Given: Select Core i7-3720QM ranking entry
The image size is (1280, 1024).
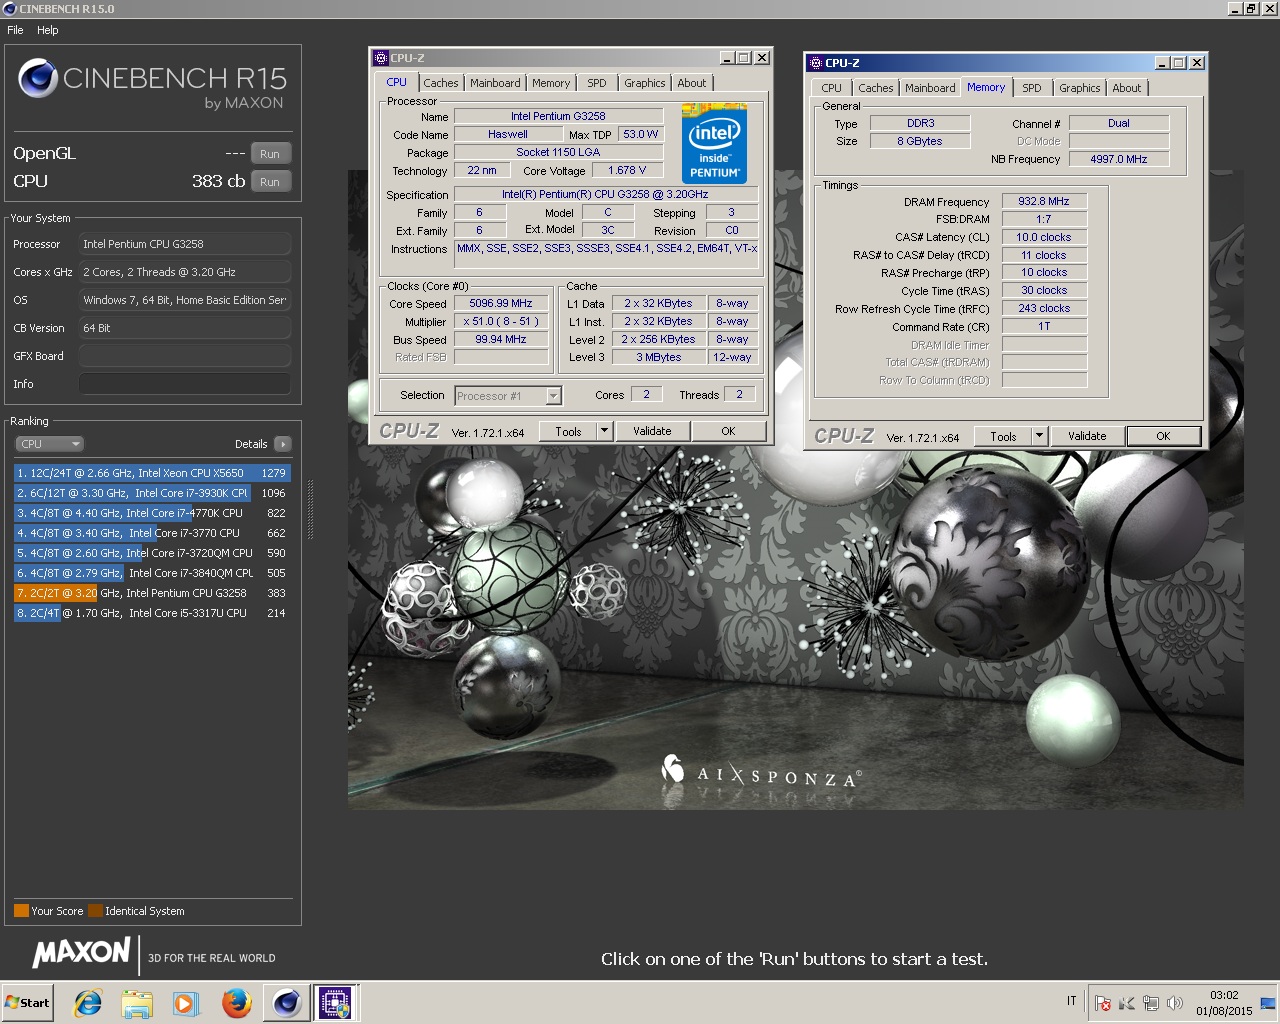Looking at the screenshot, I should [x=151, y=553].
